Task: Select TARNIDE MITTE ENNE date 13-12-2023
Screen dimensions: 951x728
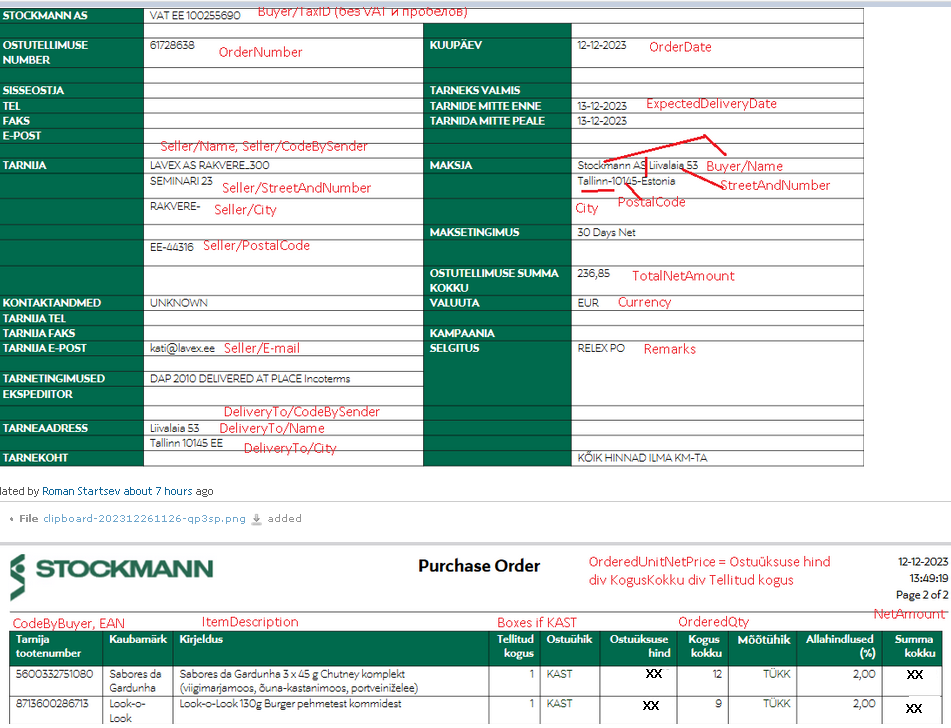Action: tap(602, 106)
